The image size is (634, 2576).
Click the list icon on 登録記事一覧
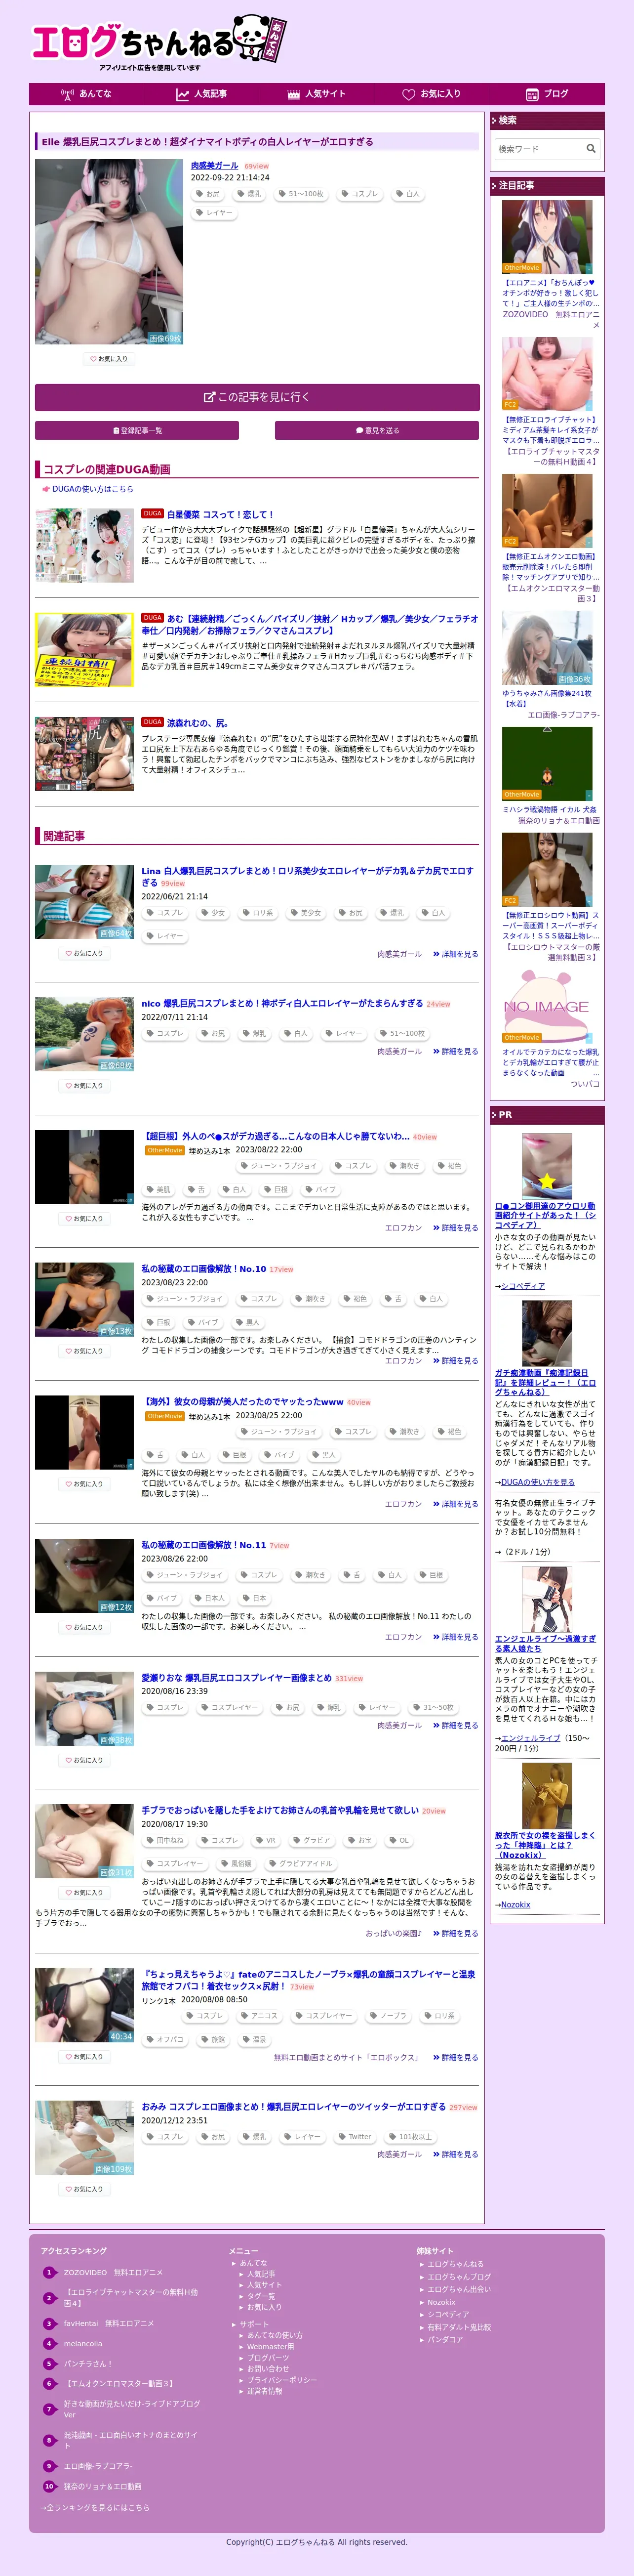(116, 431)
